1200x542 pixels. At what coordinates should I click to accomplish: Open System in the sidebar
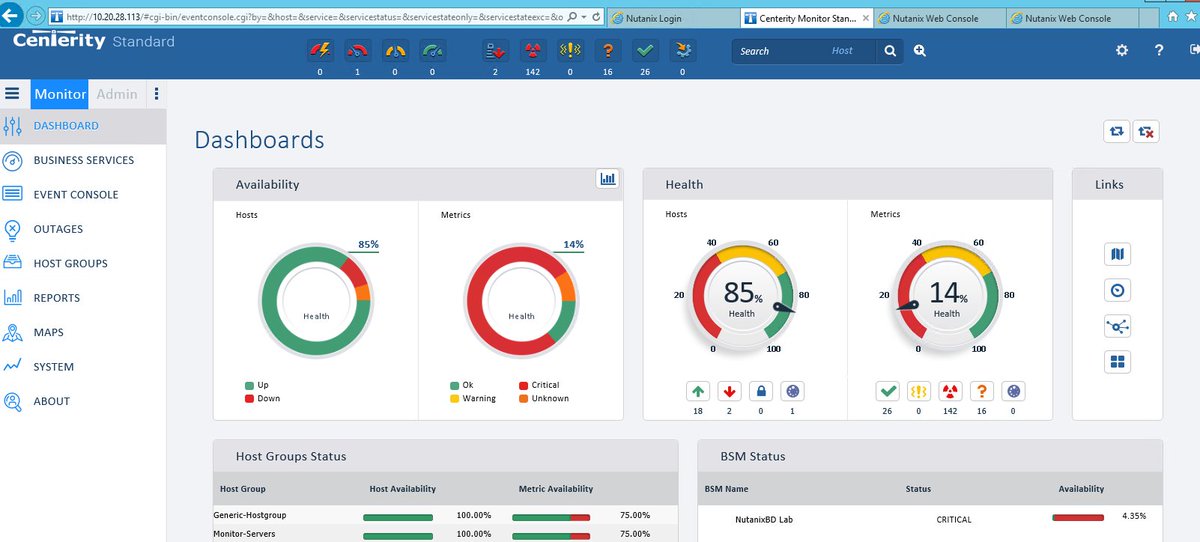tap(83, 367)
